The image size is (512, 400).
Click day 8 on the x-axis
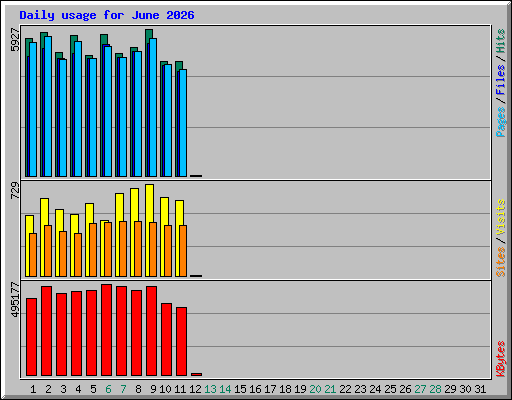138,389
